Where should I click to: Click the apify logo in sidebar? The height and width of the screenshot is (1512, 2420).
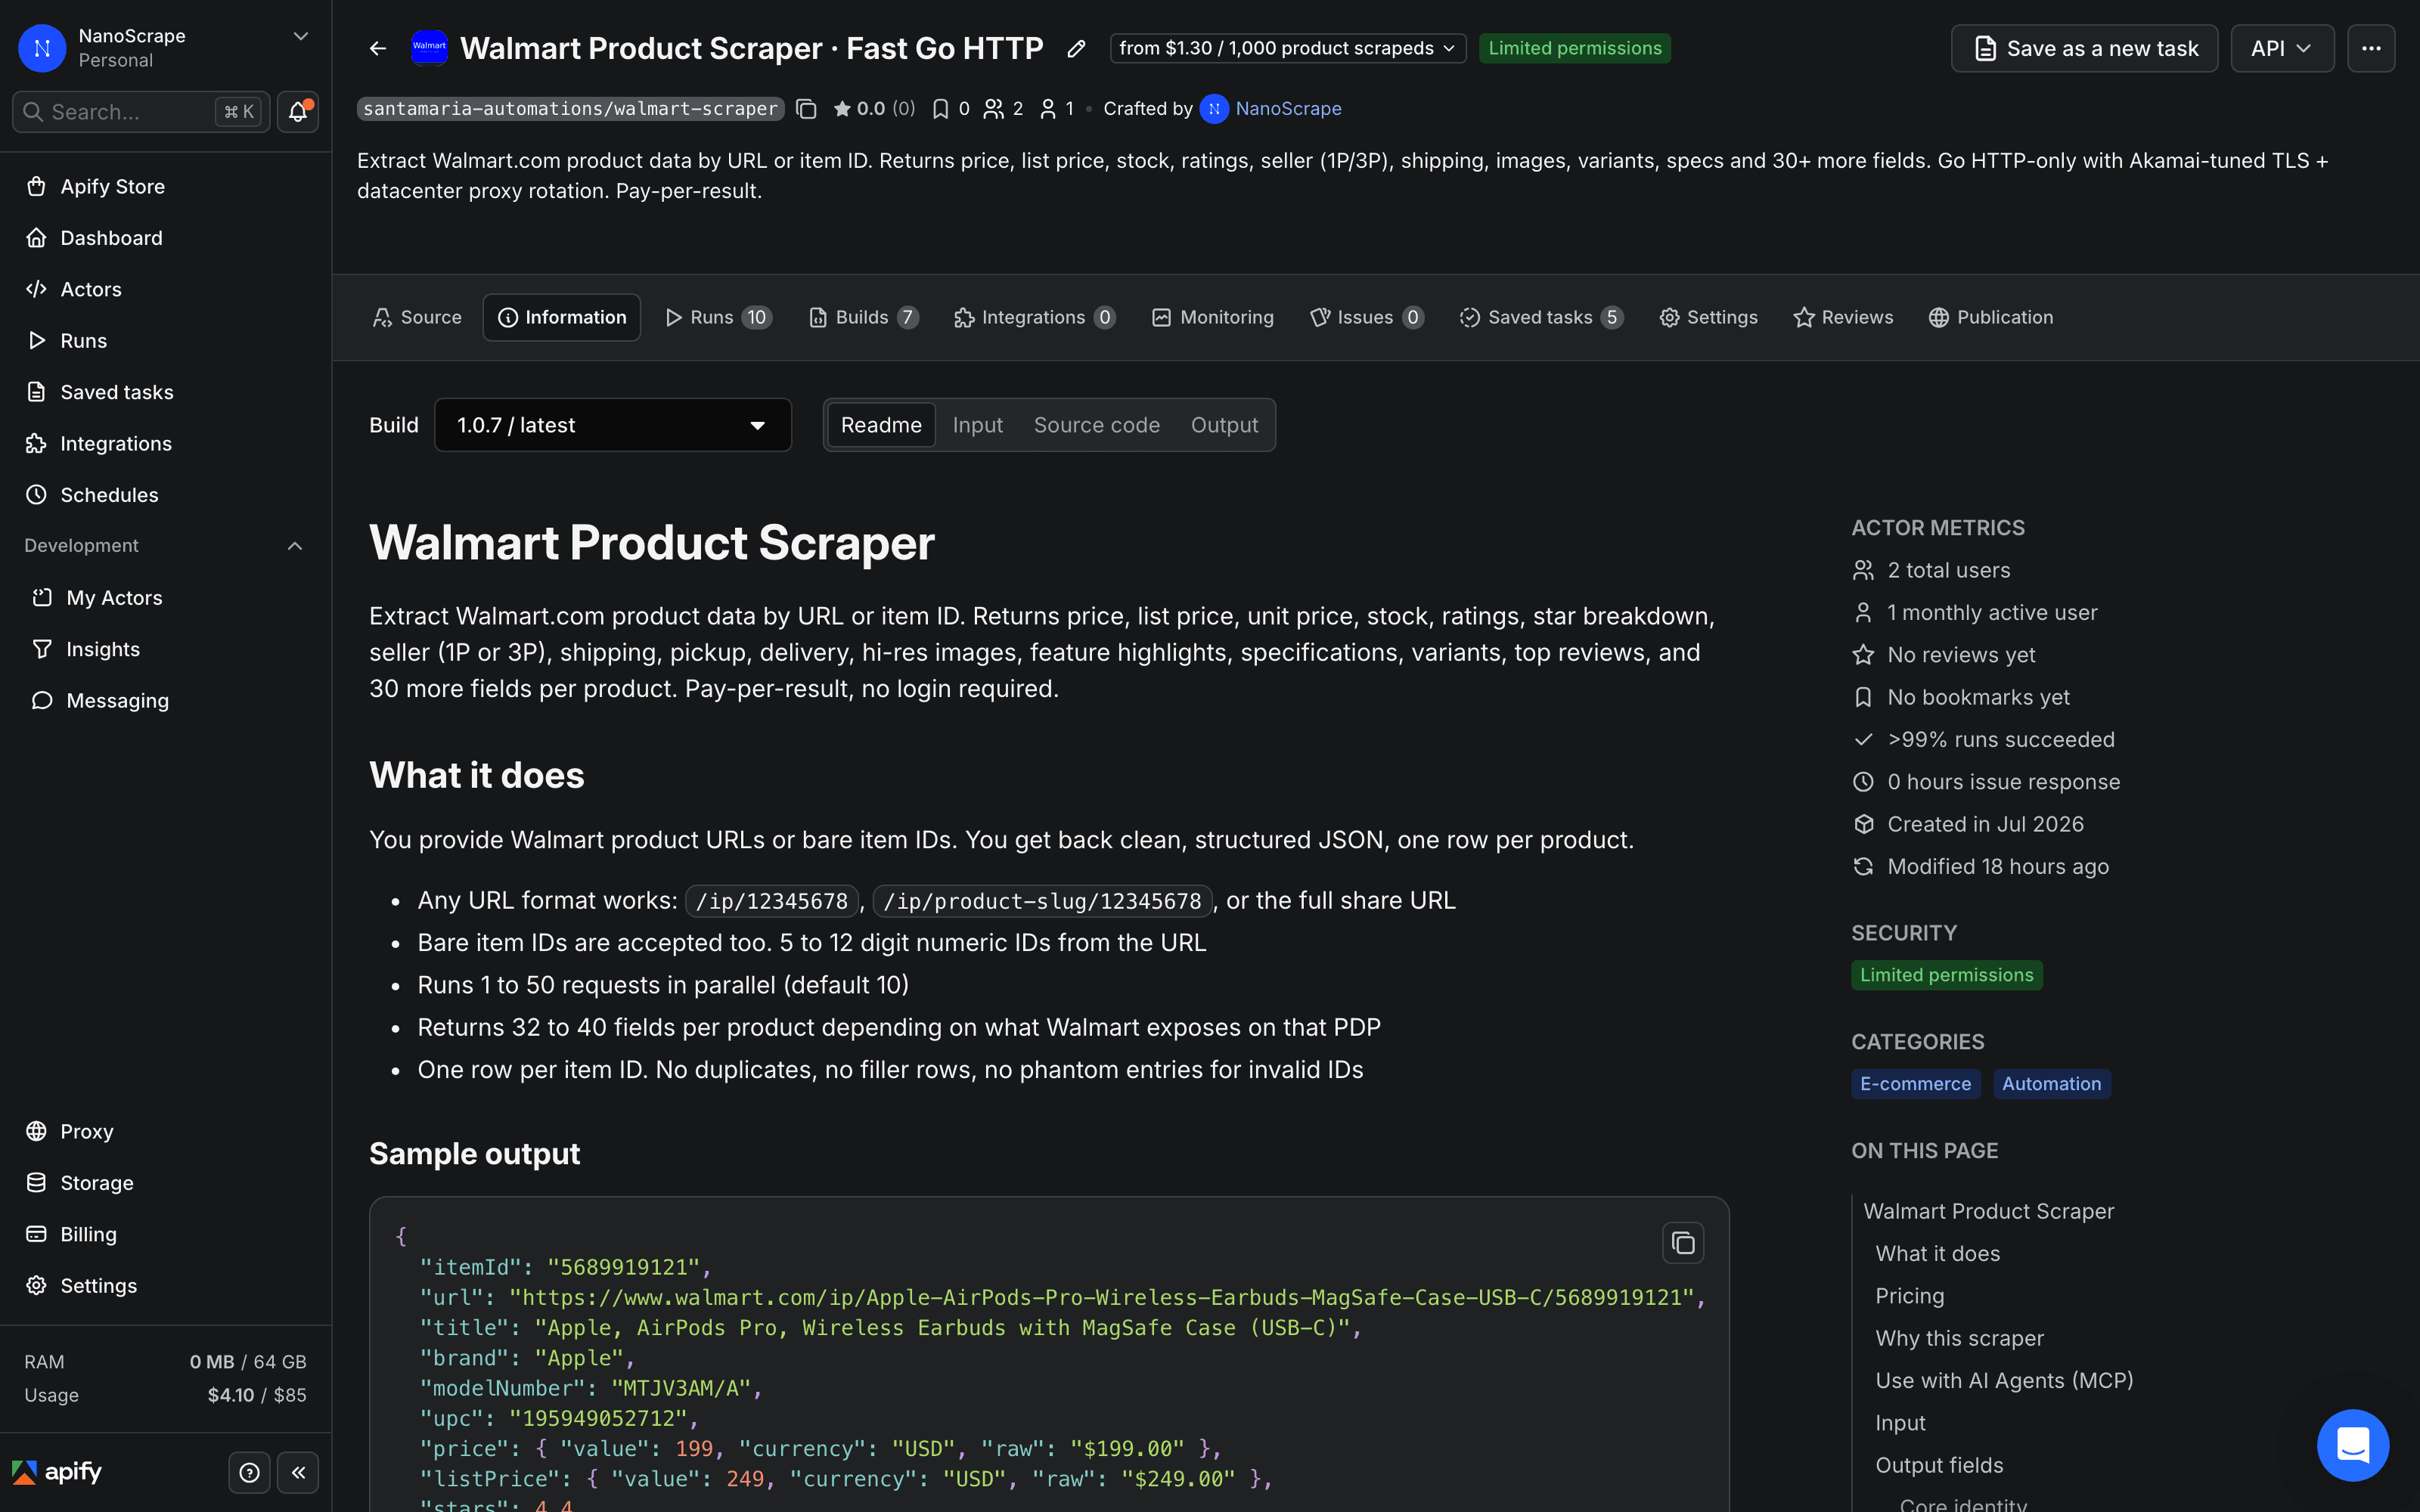[x=57, y=1472]
